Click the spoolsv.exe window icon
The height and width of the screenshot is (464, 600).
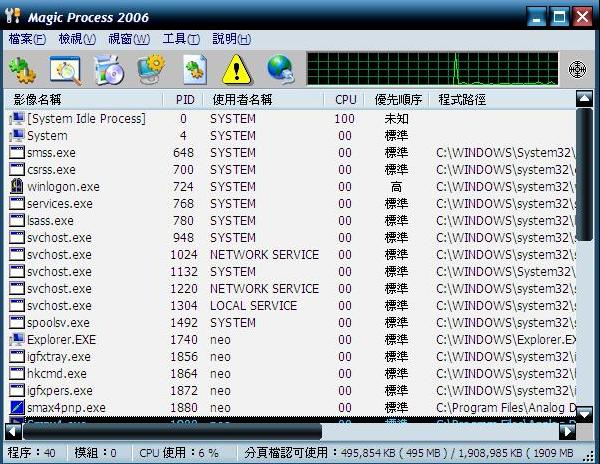[17, 322]
